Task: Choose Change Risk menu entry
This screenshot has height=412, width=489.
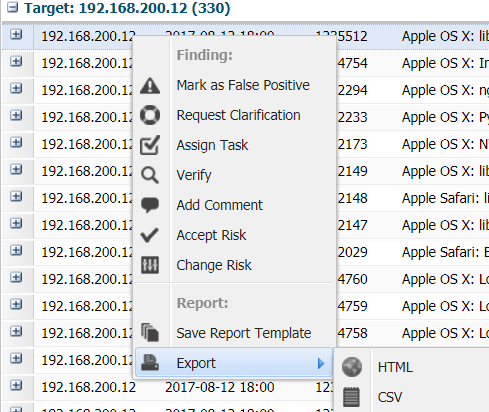Action: (x=214, y=265)
